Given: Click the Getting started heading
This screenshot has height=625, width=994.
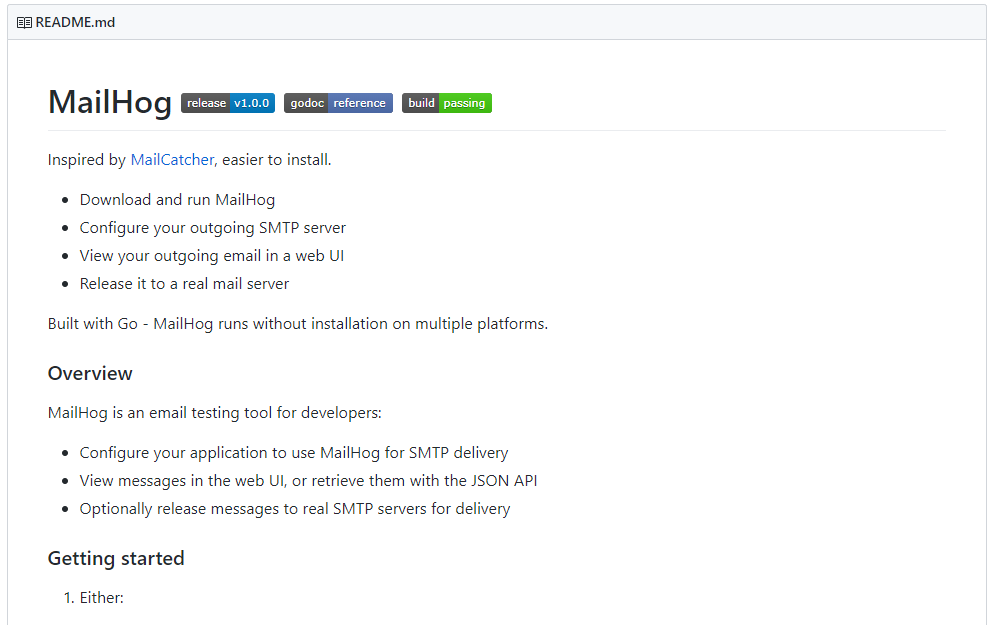Looking at the screenshot, I should pos(116,558).
